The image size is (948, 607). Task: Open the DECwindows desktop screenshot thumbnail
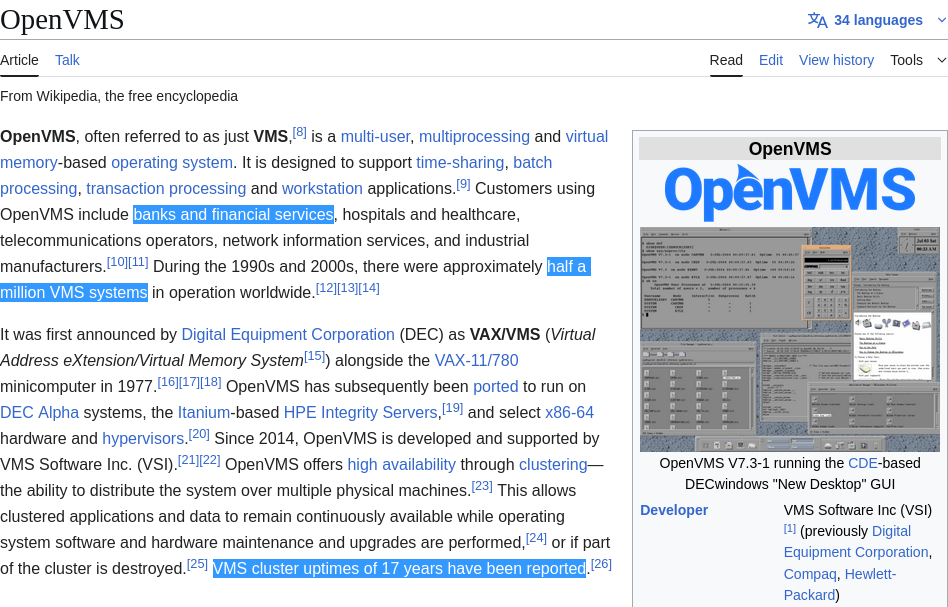pos(790,340)
